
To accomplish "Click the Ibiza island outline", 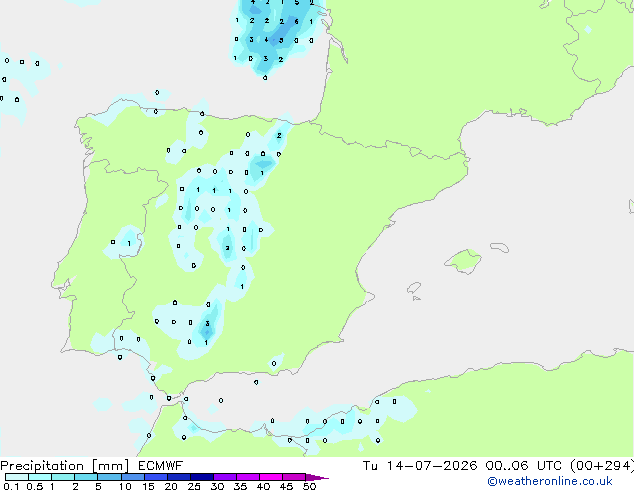I will point(414,288).
